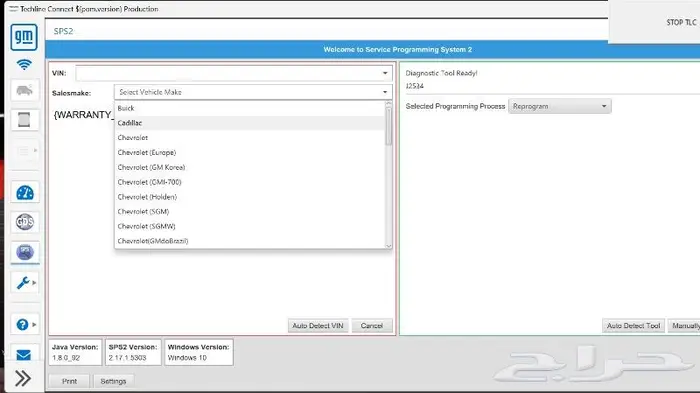700x393 pixels.
Task: Launch the GDS application icon
Action: click(x=25, y=222)
